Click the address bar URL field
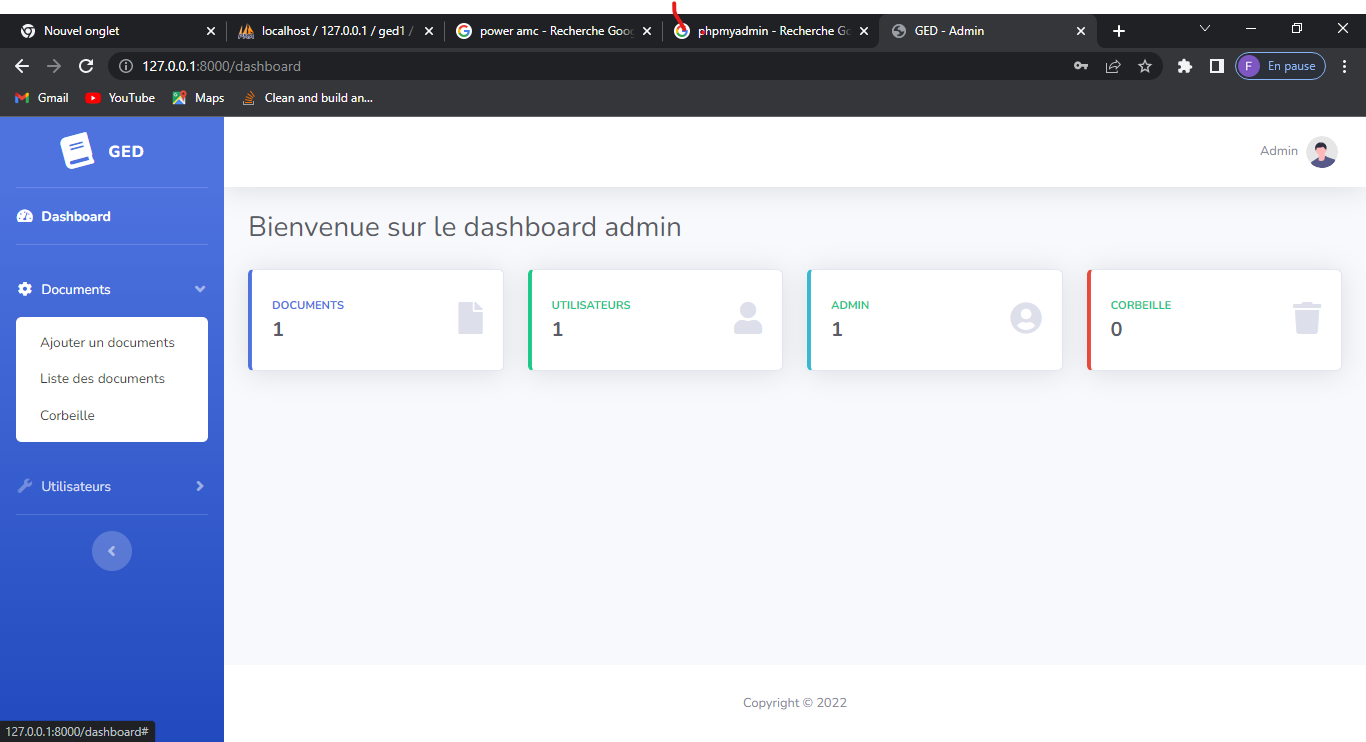 tap(600, 66)
